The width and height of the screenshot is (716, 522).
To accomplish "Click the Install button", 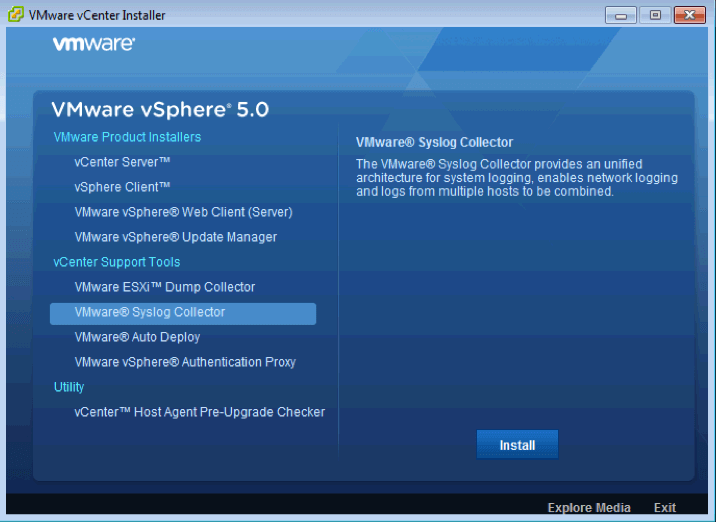I will (x=517, y=444).
